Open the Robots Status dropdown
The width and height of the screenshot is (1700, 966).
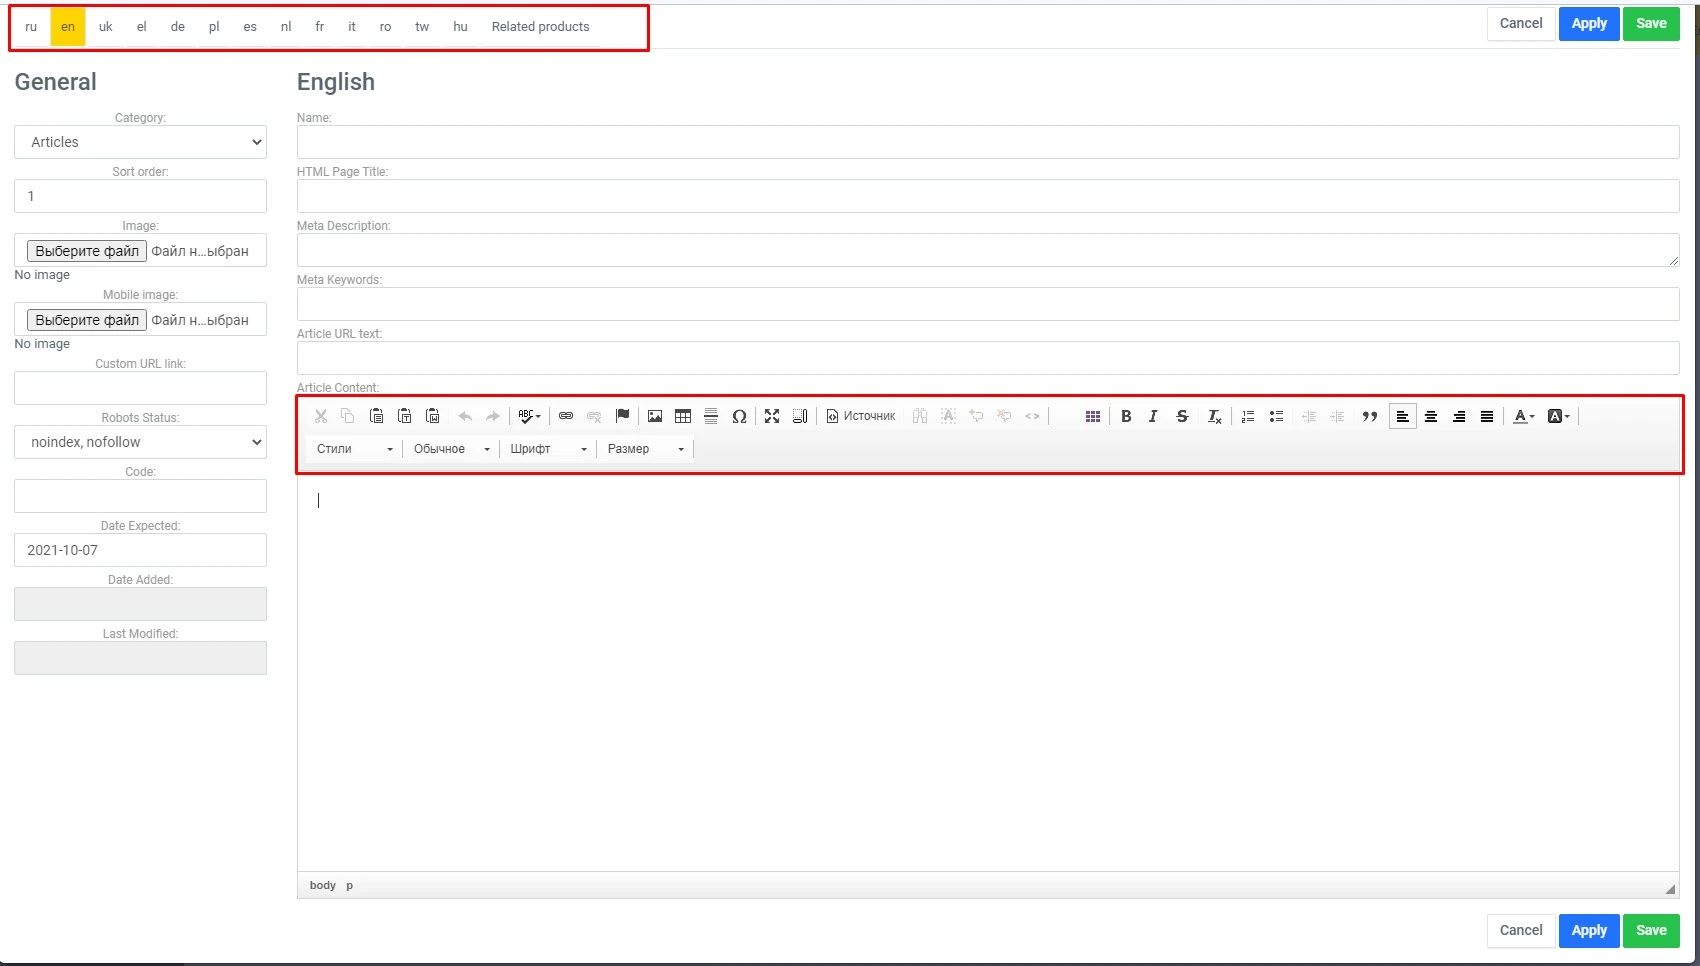[x=140, y=442]
